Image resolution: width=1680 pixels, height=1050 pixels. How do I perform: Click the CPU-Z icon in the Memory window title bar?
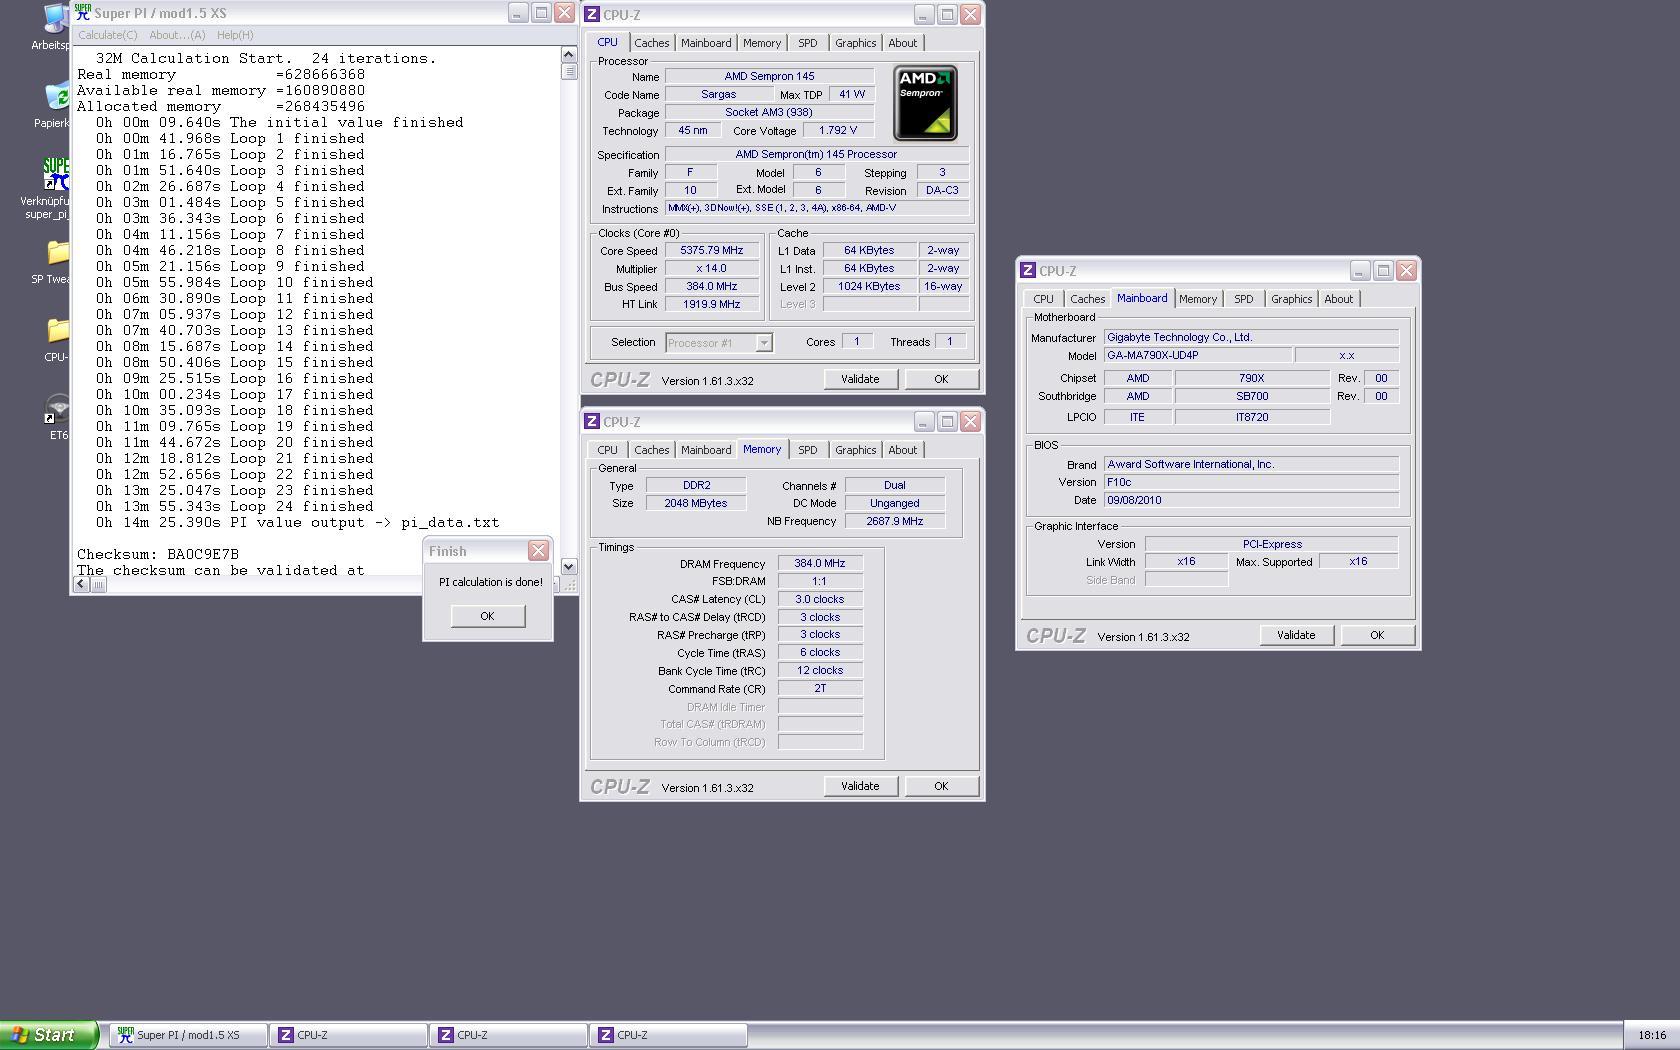pos(593,421)
